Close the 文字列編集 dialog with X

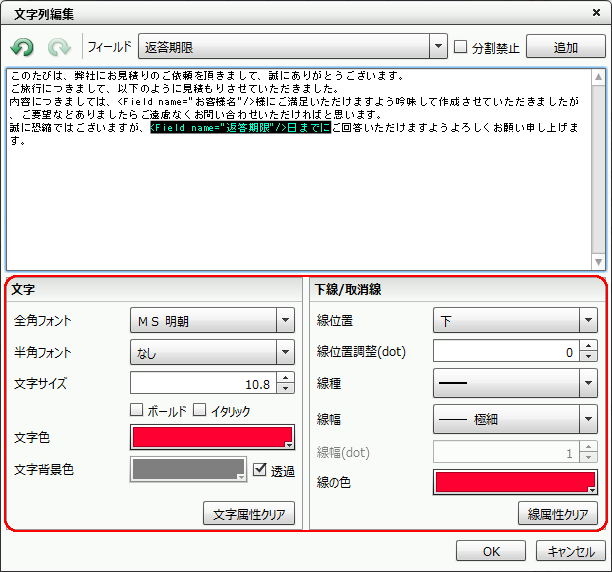(x=596, y=13)
